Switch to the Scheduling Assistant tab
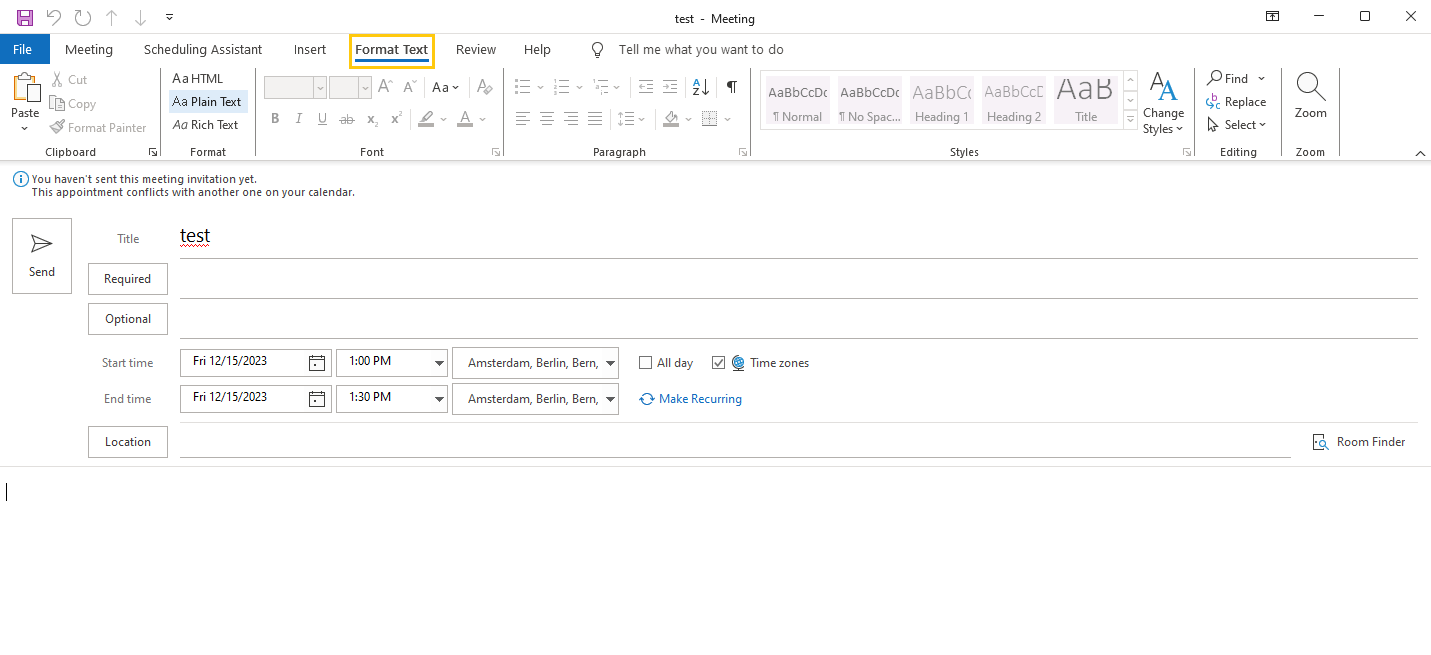 (x=203, y=50)
